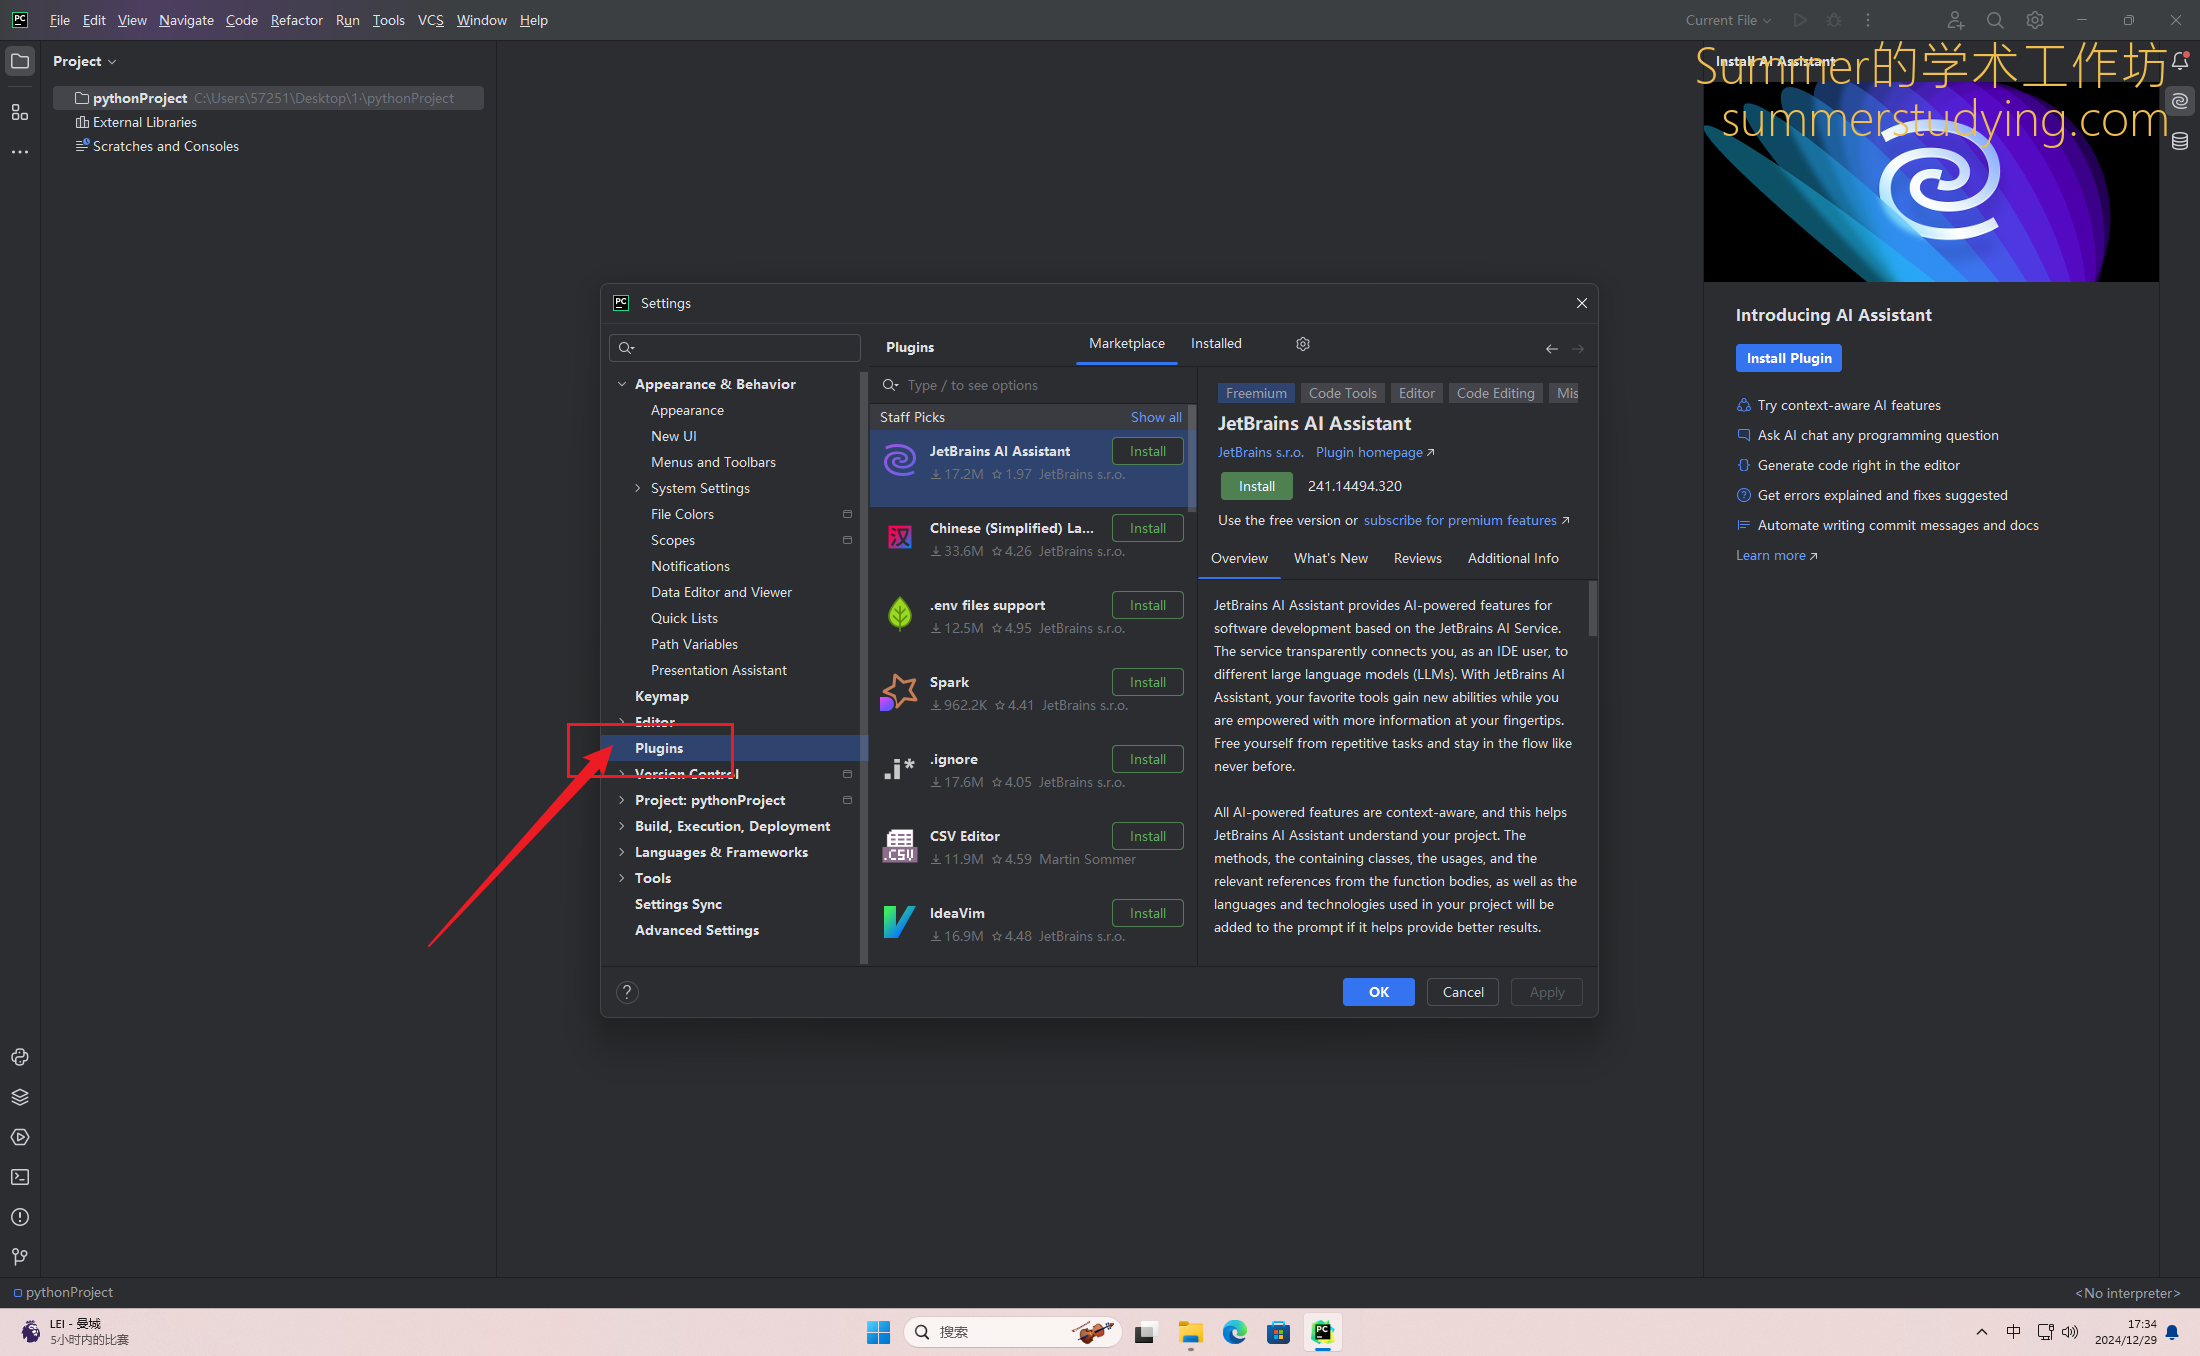2200x1356 pixels.
Task: Click plugin description scrollbar
Action: pyautogui.click(x=1592, y=609)
